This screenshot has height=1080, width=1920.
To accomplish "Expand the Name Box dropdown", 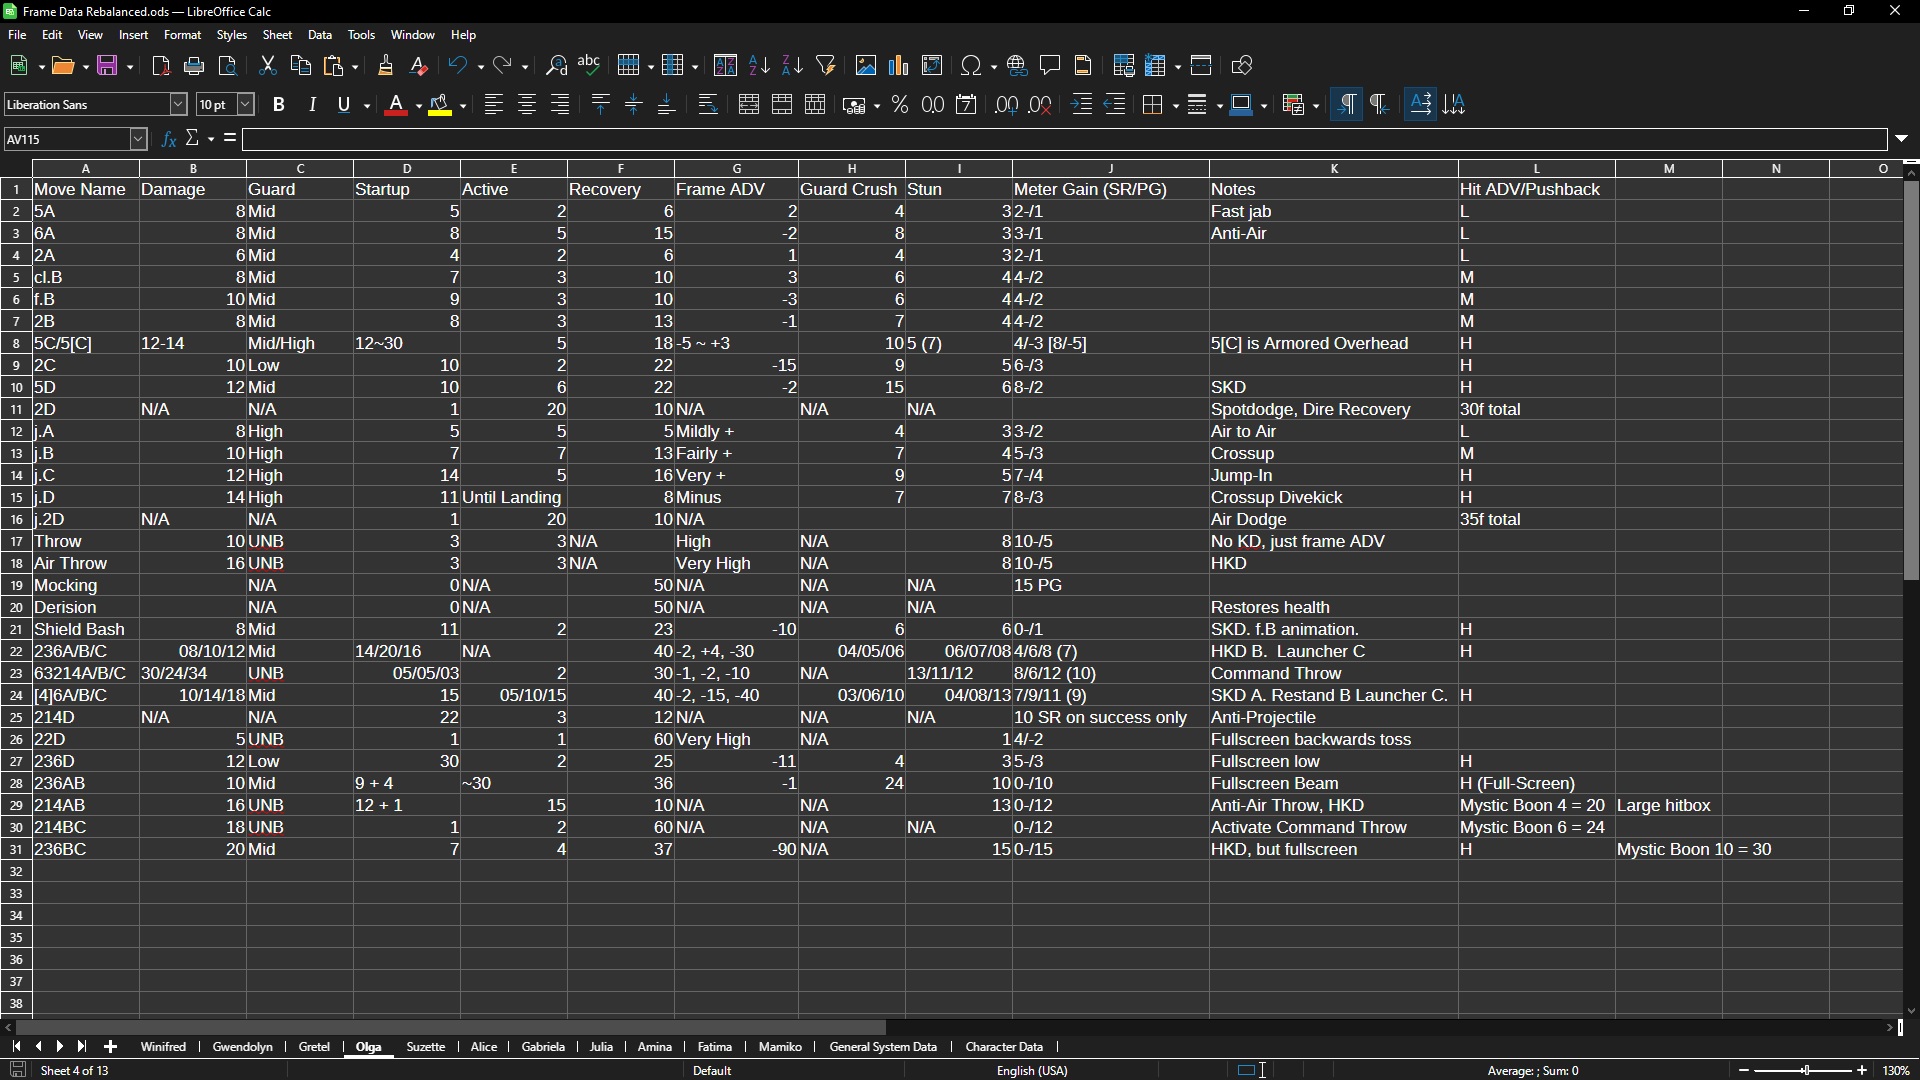I will pos(139,139).
